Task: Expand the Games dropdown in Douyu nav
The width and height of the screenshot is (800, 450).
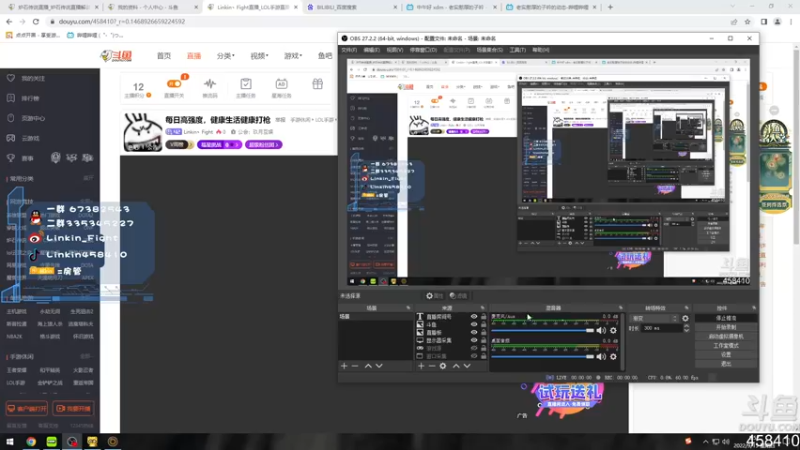Action: pos(293,56)
